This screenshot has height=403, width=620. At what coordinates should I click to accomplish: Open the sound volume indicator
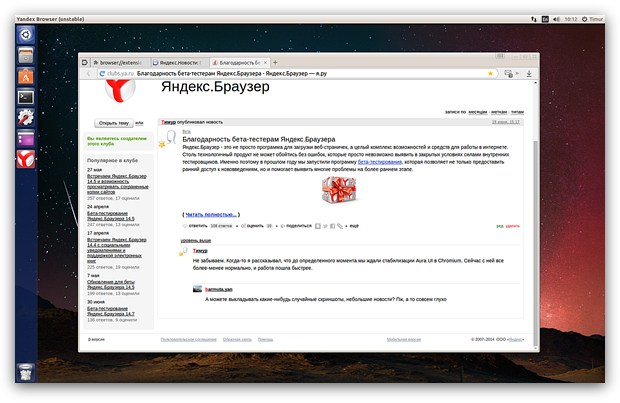(x=556, y=19)
